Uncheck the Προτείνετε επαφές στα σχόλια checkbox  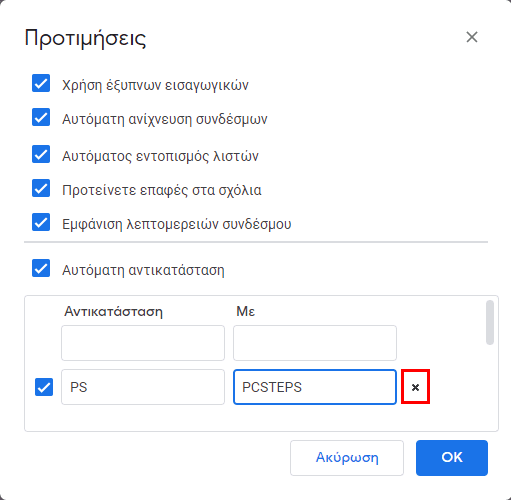point(41,188)
